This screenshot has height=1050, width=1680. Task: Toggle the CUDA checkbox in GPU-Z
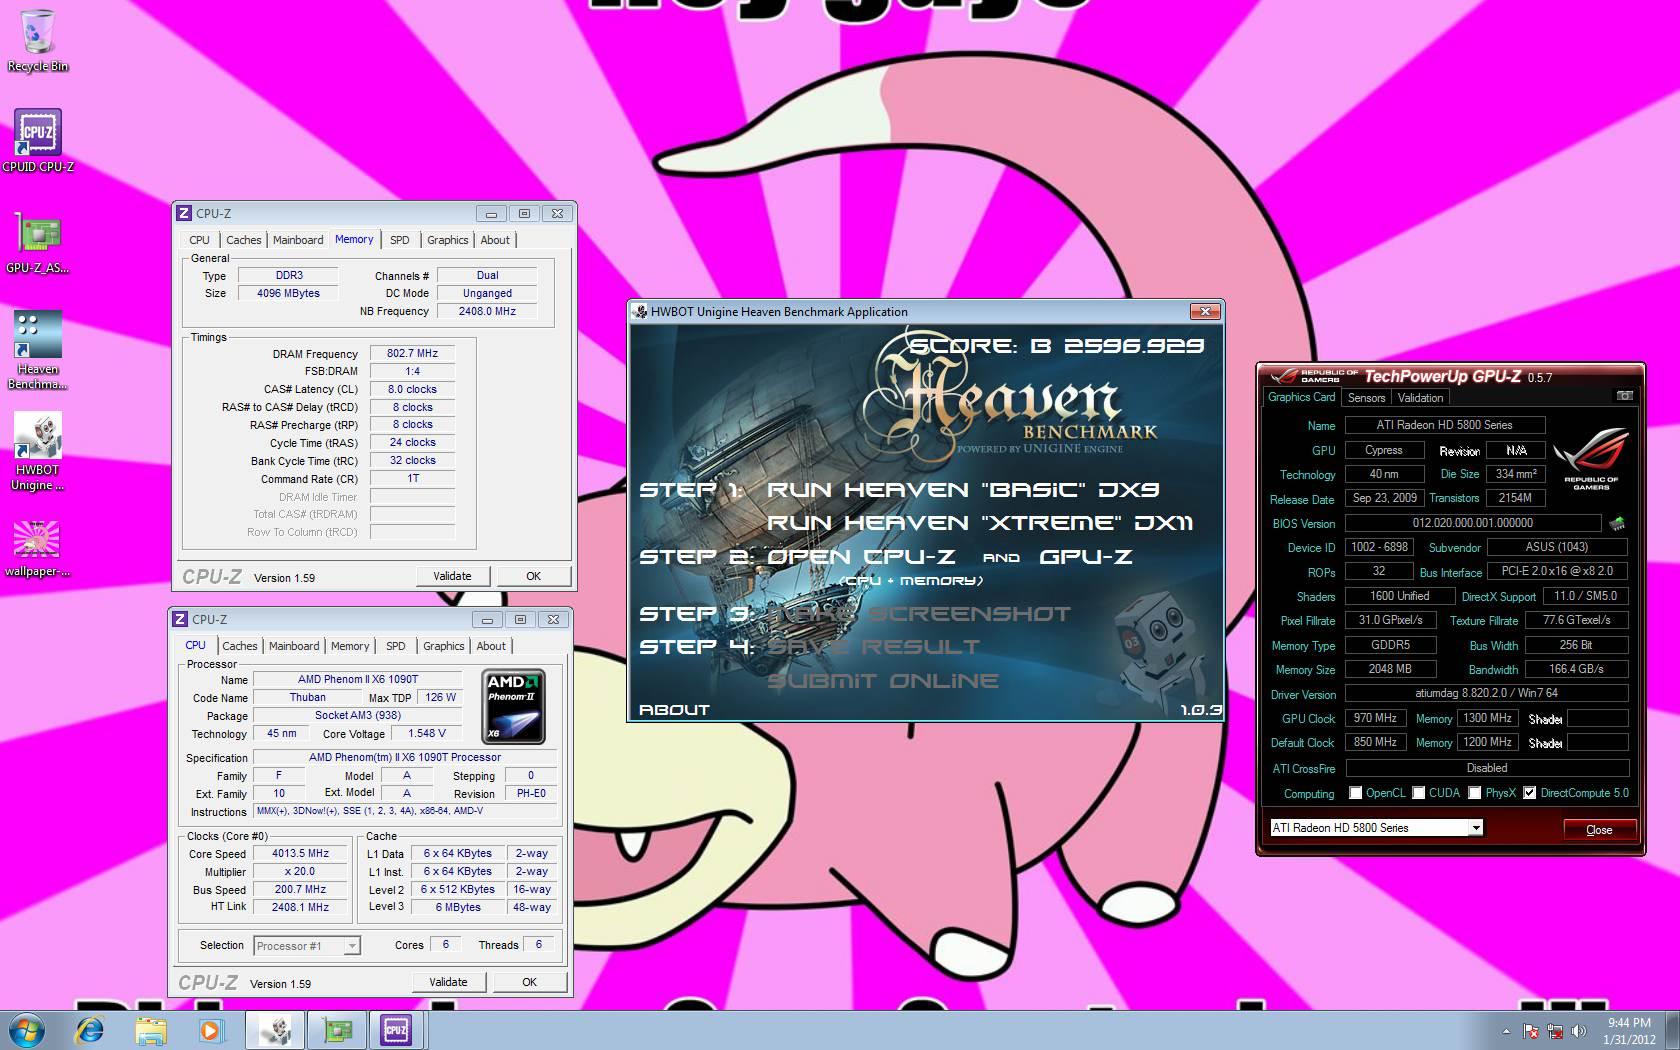coord(1418,793)
